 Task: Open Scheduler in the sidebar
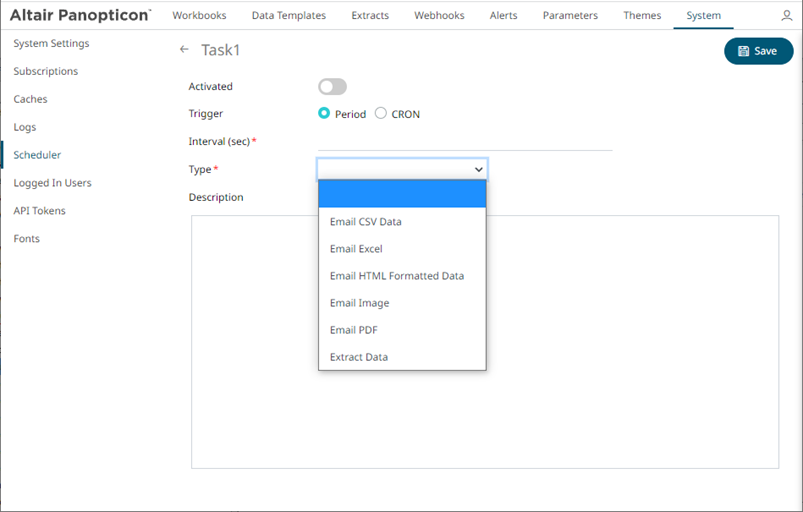(x=37, y=155)
